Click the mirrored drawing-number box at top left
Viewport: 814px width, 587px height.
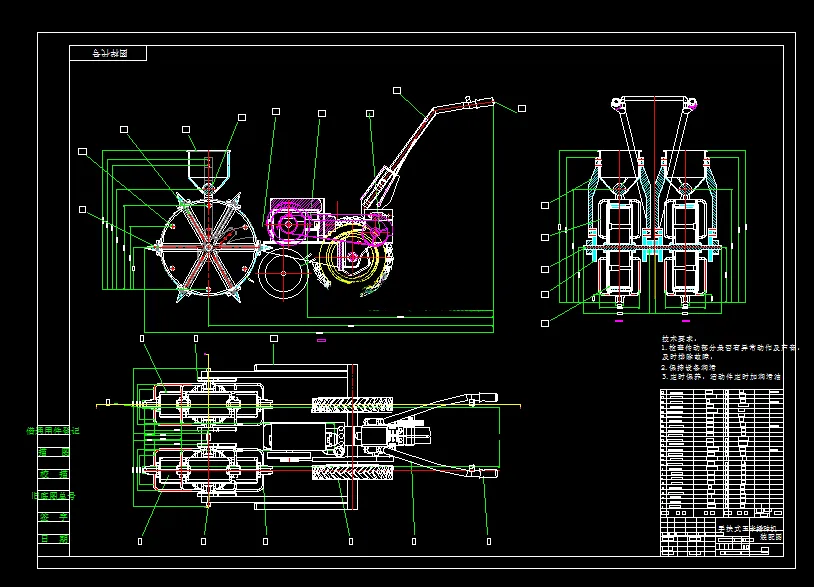[x=108, y=53]
